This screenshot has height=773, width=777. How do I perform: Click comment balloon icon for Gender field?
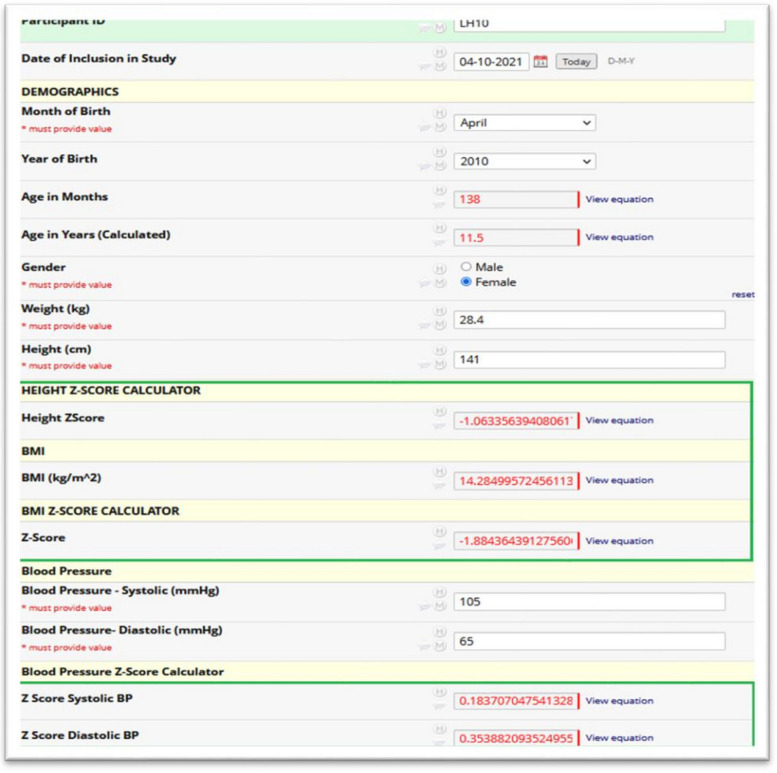pyautogui.click(x=426, y=284)
